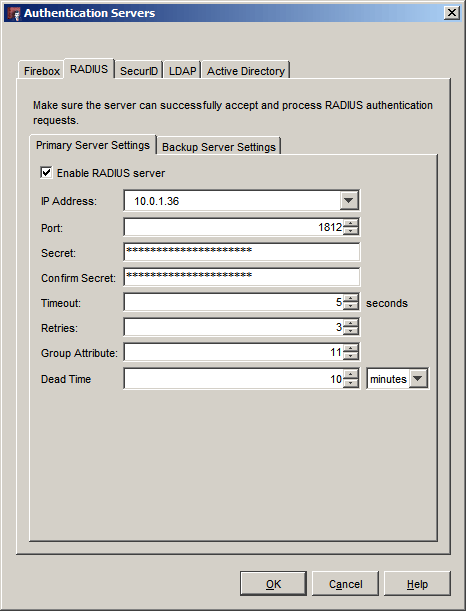This screenshot has height=611, width=466.
Task: Open the Firebox tab
Action: tap(42, 71)
